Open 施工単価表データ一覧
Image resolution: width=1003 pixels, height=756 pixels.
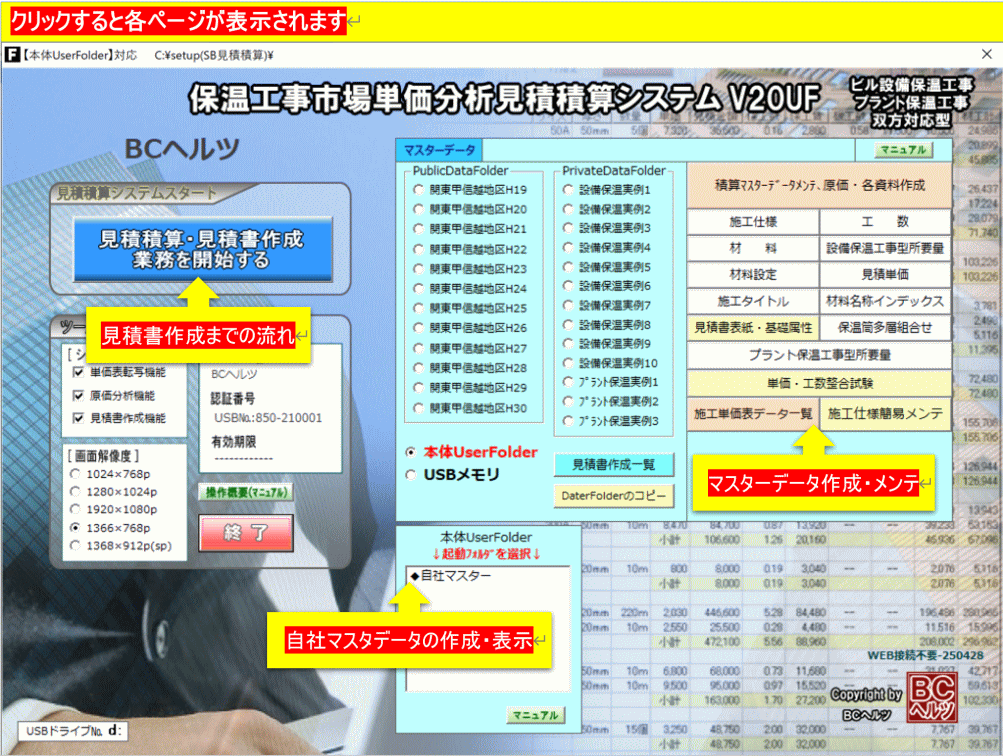point(753,414)
